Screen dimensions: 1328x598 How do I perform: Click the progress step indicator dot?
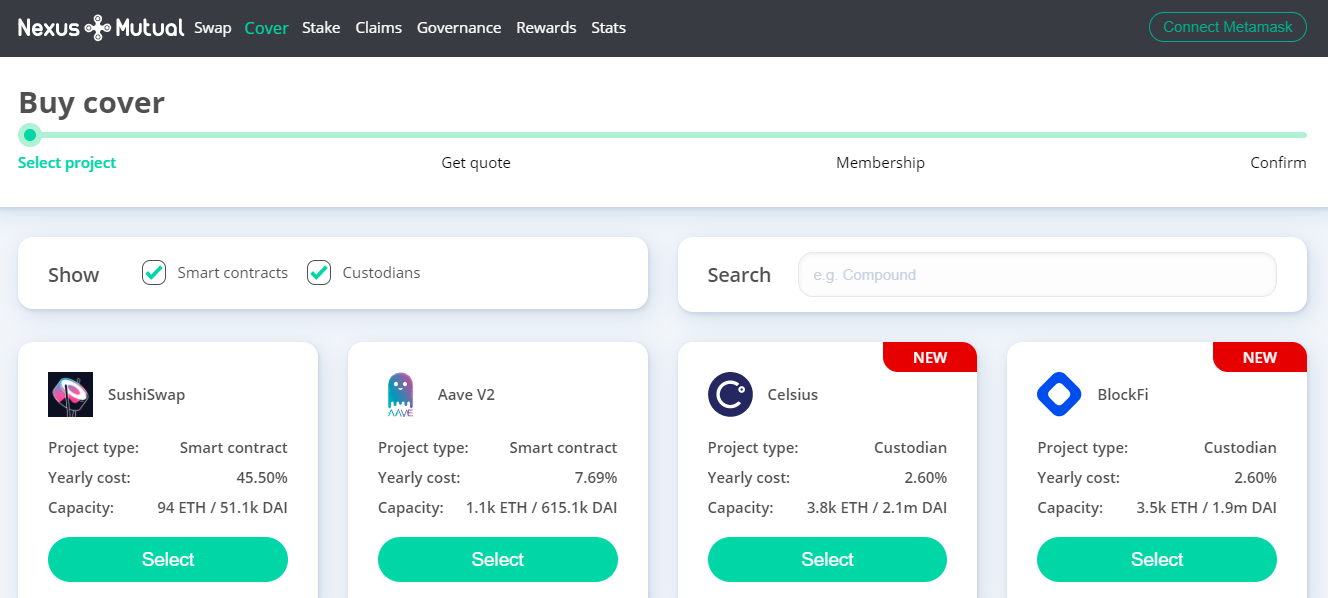30,134
